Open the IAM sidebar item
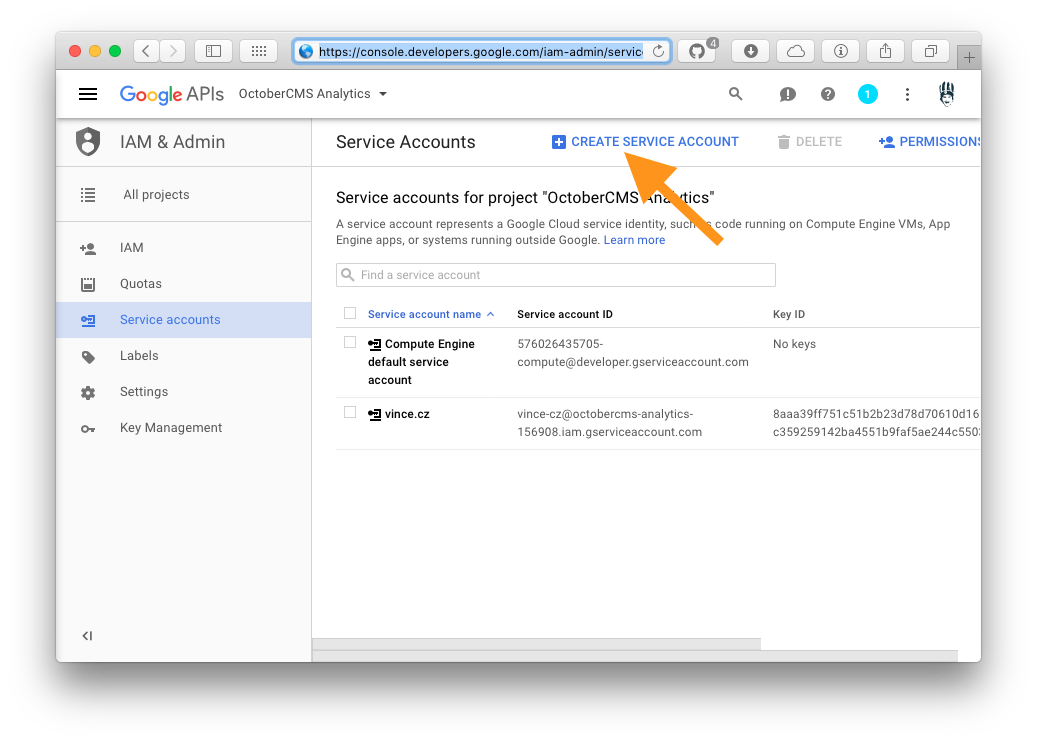The image size is (1037, 742). [183, 247]
